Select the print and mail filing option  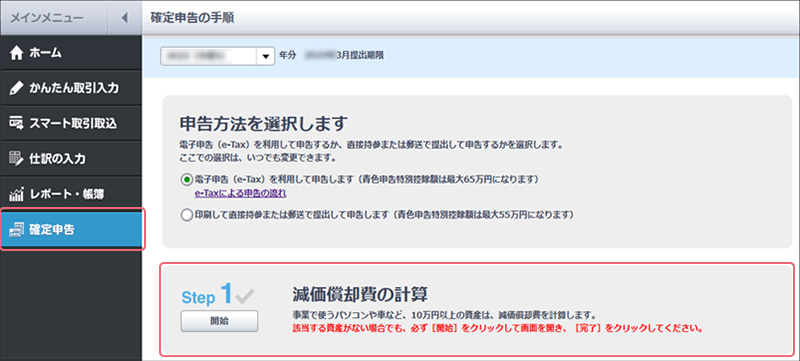[x=186, y=215]
